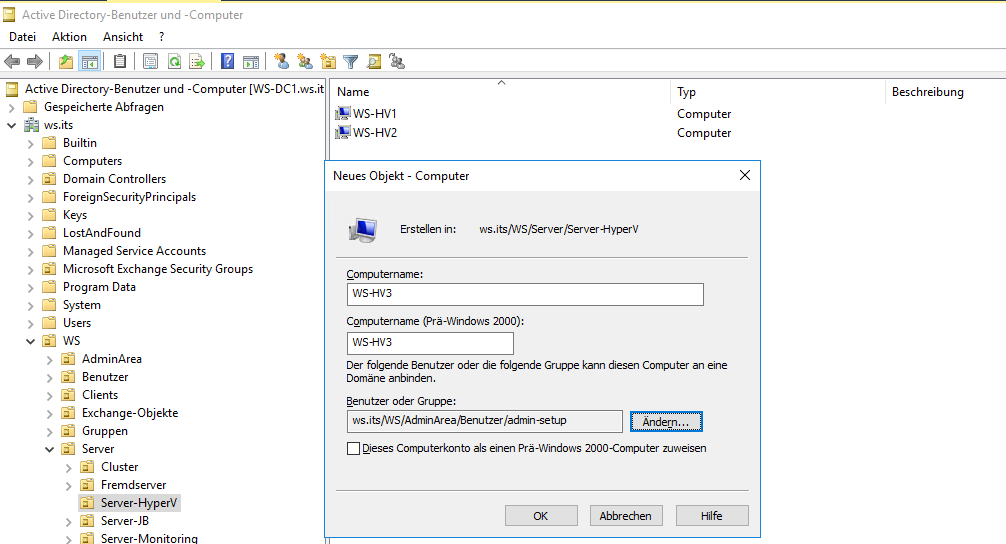This screenshot has width=1006, height=544.
Task: Collapse the ws.its domain node
Action: tap(11, 125)
